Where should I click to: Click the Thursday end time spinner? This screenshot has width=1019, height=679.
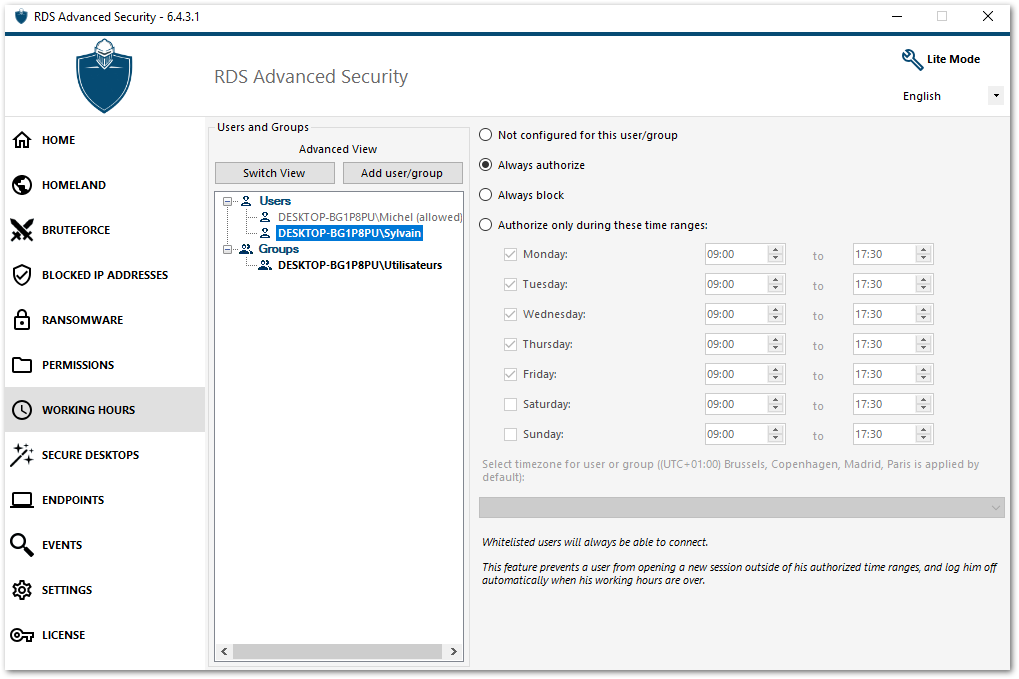(x=923, y=344)
